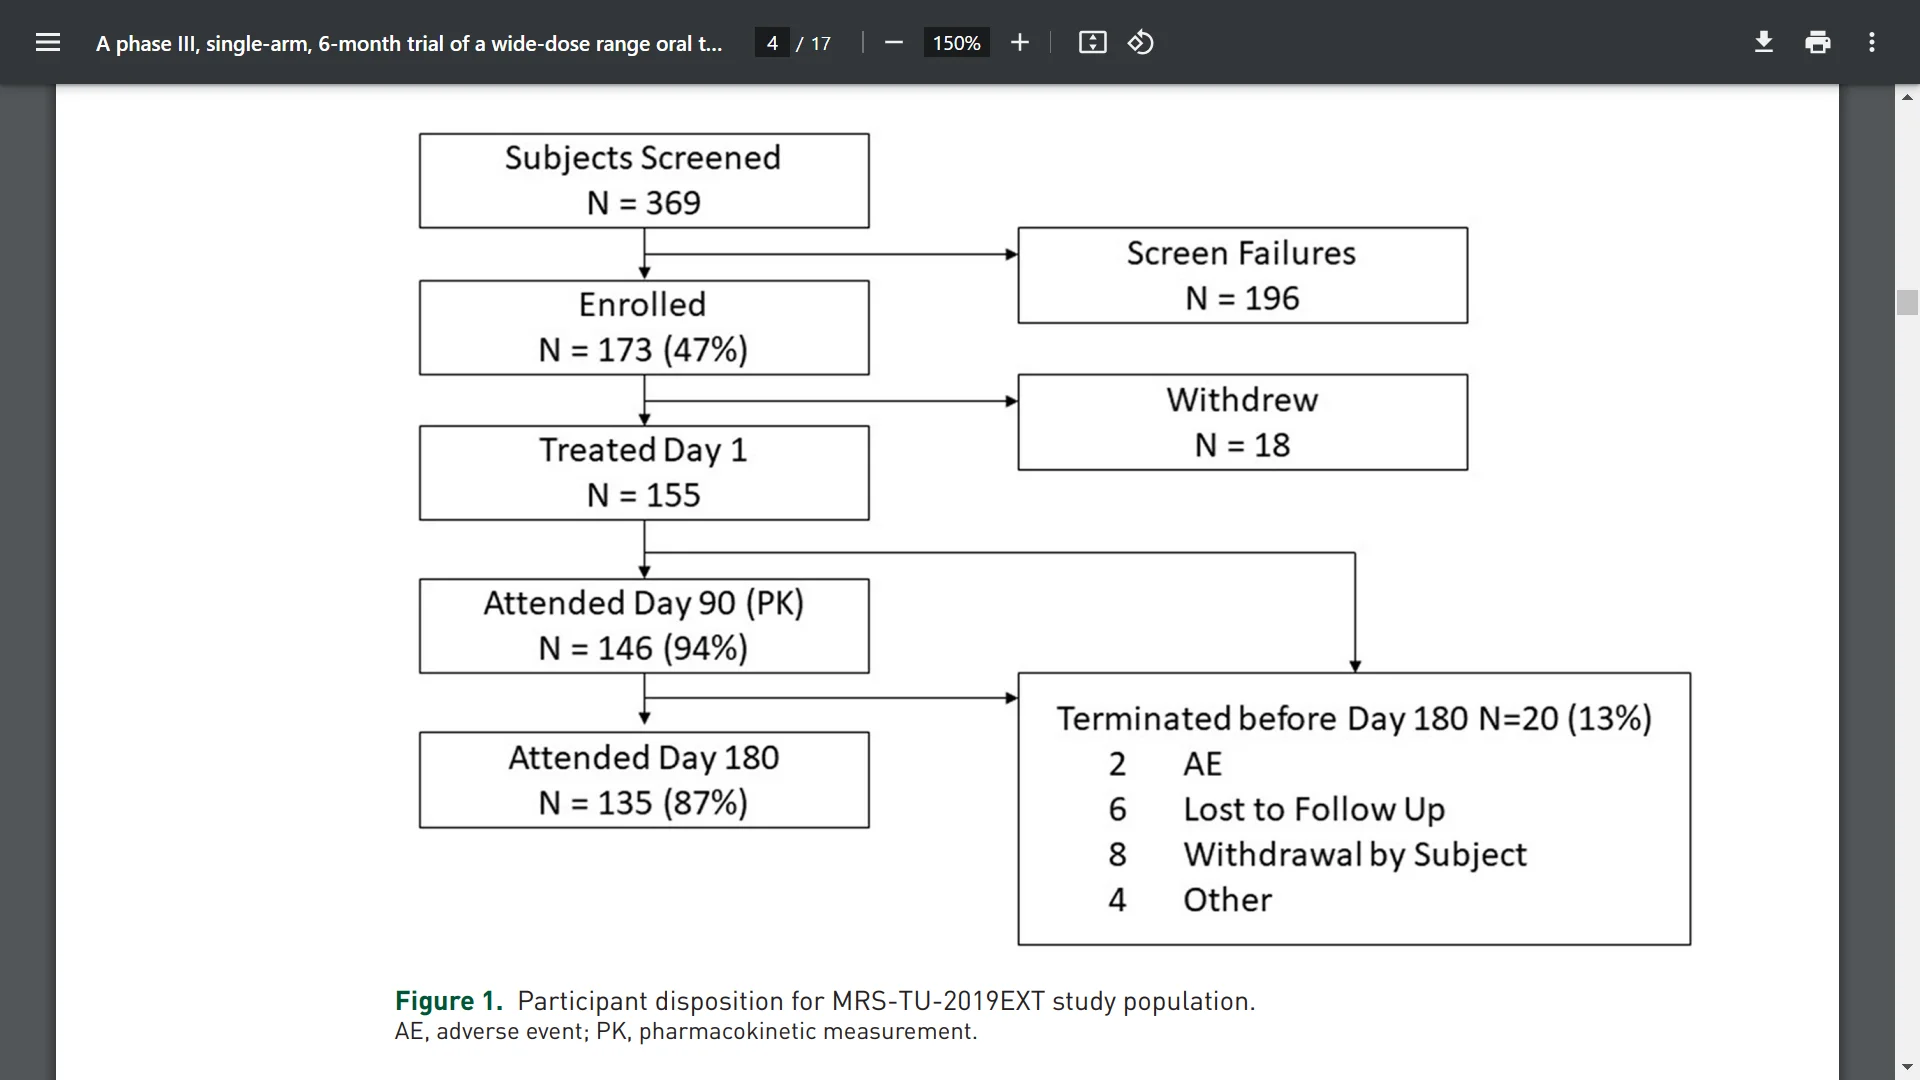This screenshot has height=1080, width=1920.
Task: Print the PDF document
Action: [1817, 42]
